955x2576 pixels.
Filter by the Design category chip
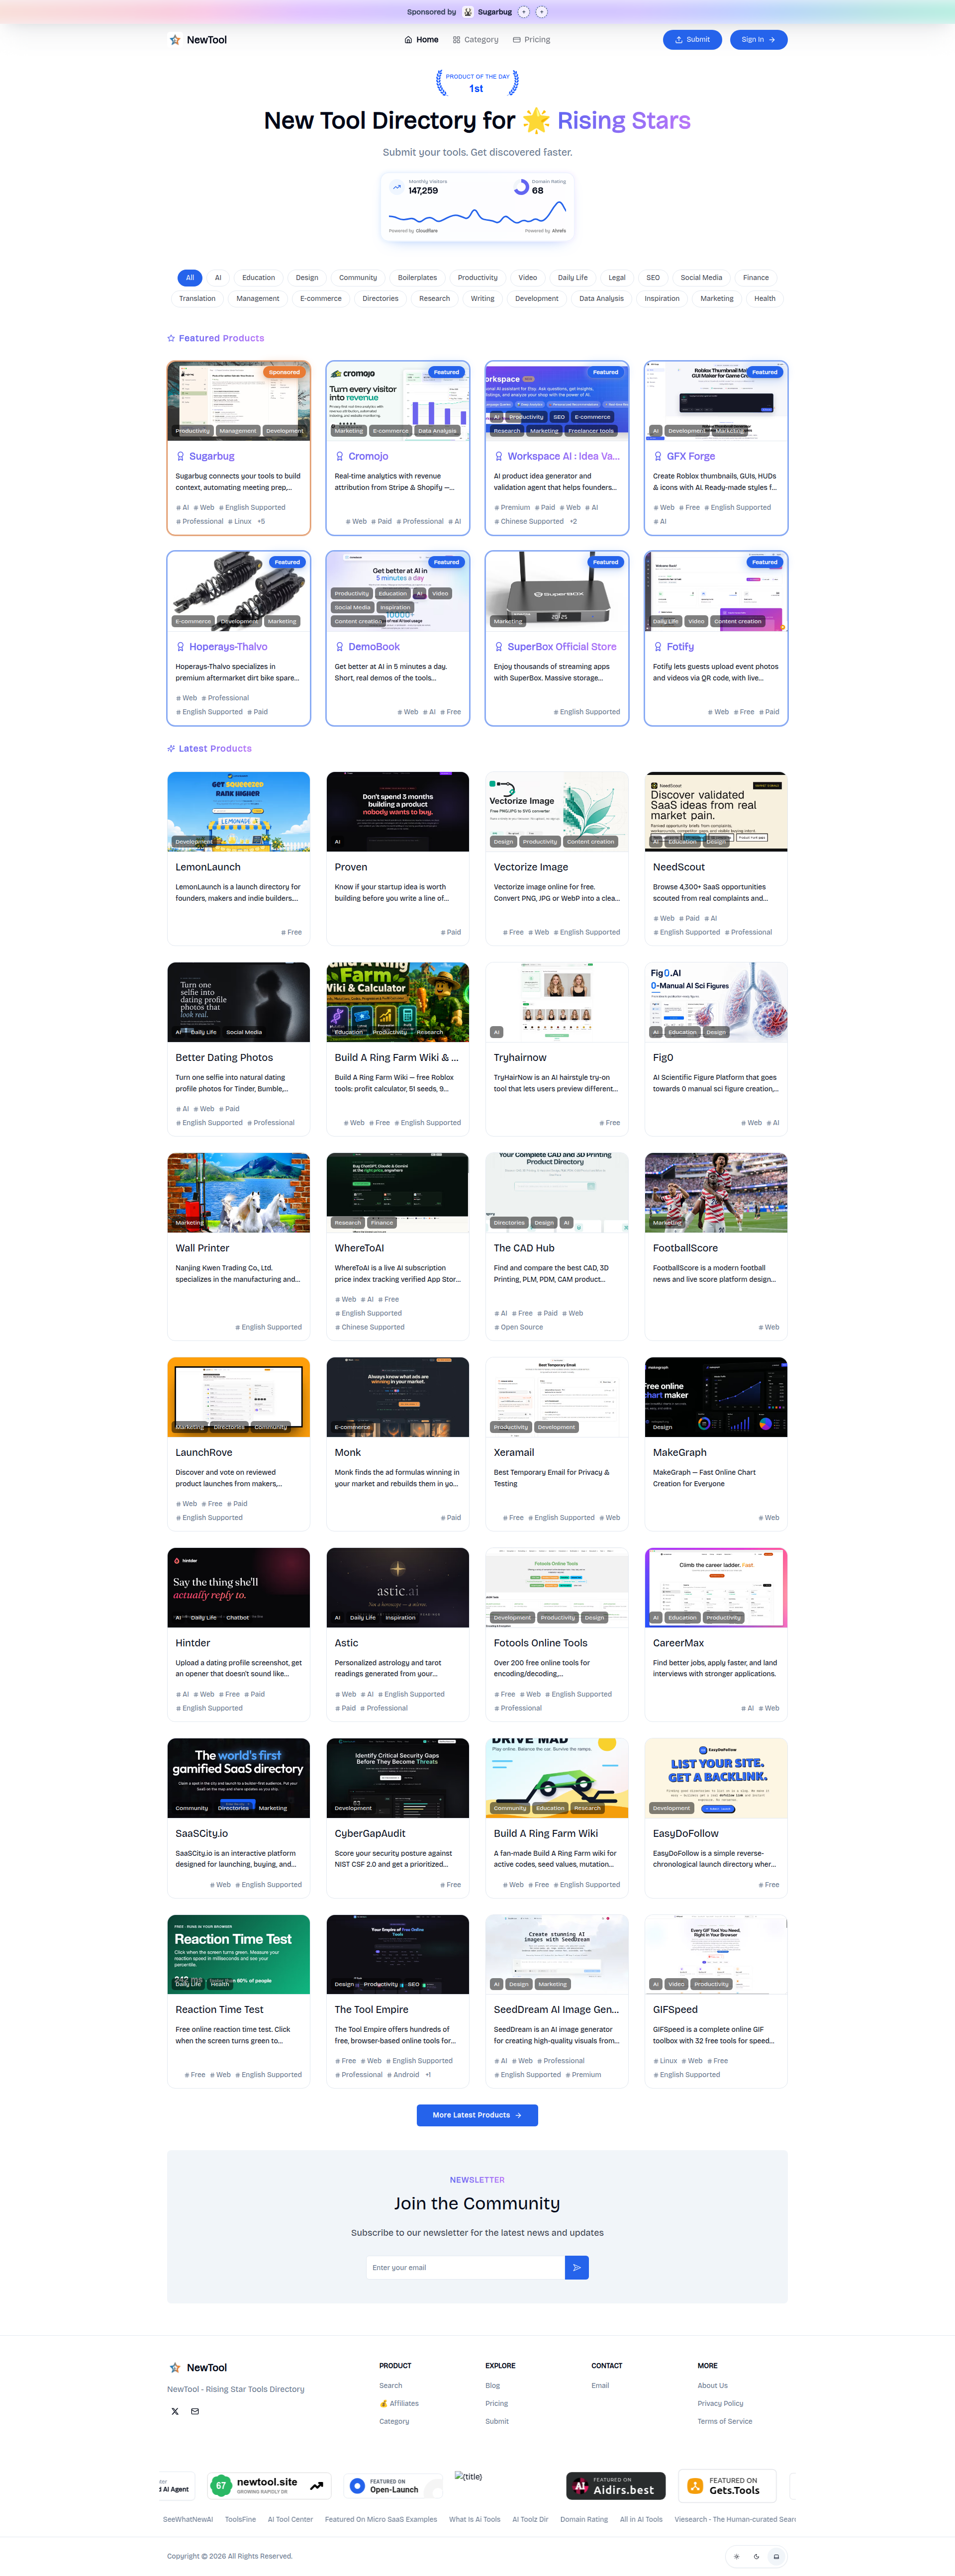tap(307, 278)
